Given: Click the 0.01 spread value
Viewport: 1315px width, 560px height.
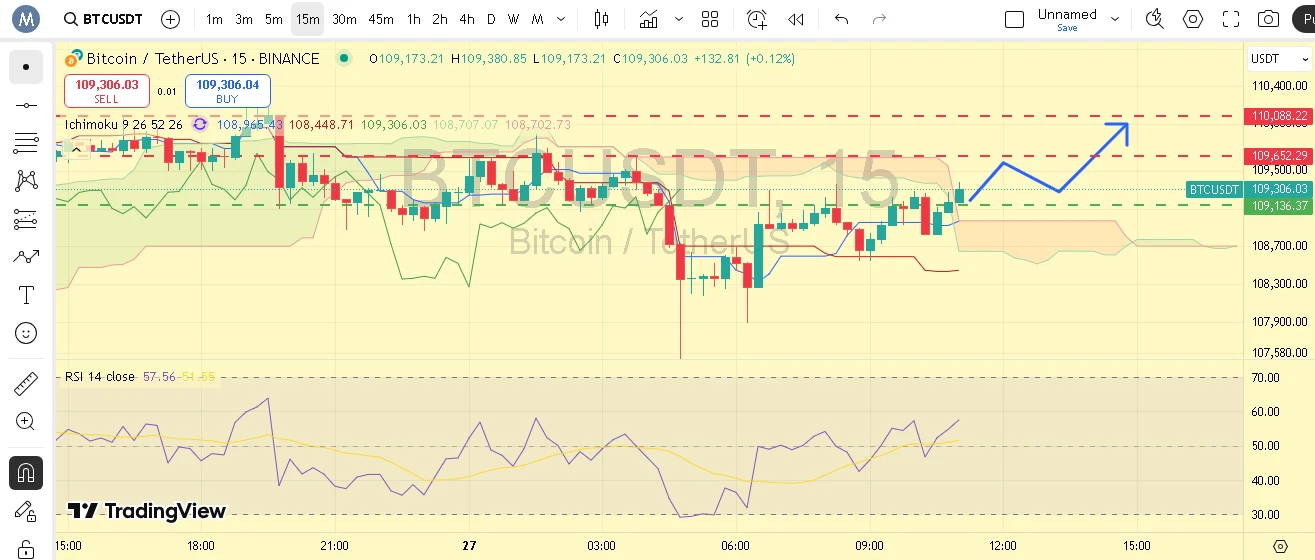Looking at the screenshot, I should [167, 92].
